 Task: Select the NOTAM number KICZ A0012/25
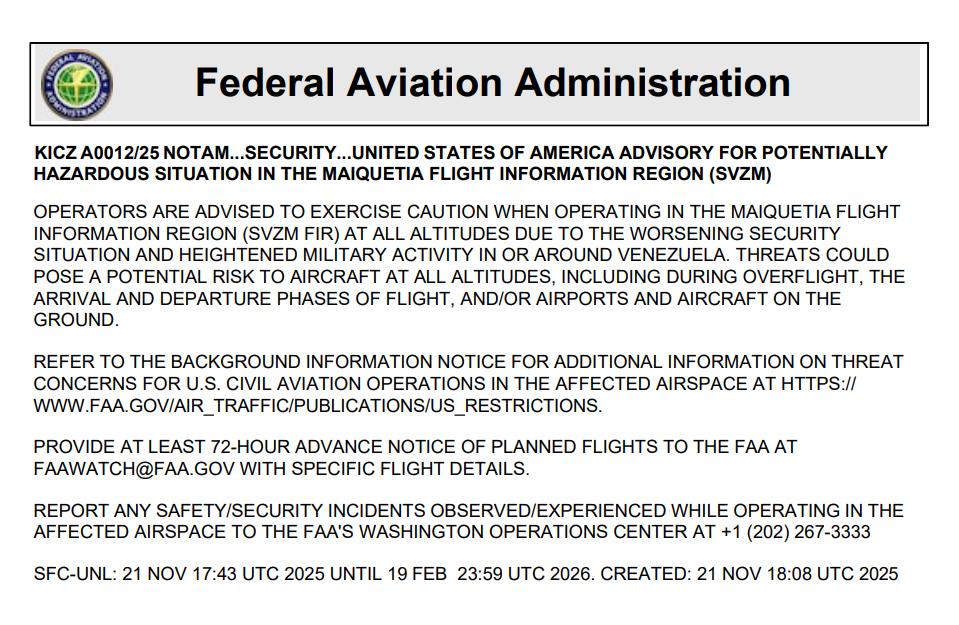click(97, 153)
